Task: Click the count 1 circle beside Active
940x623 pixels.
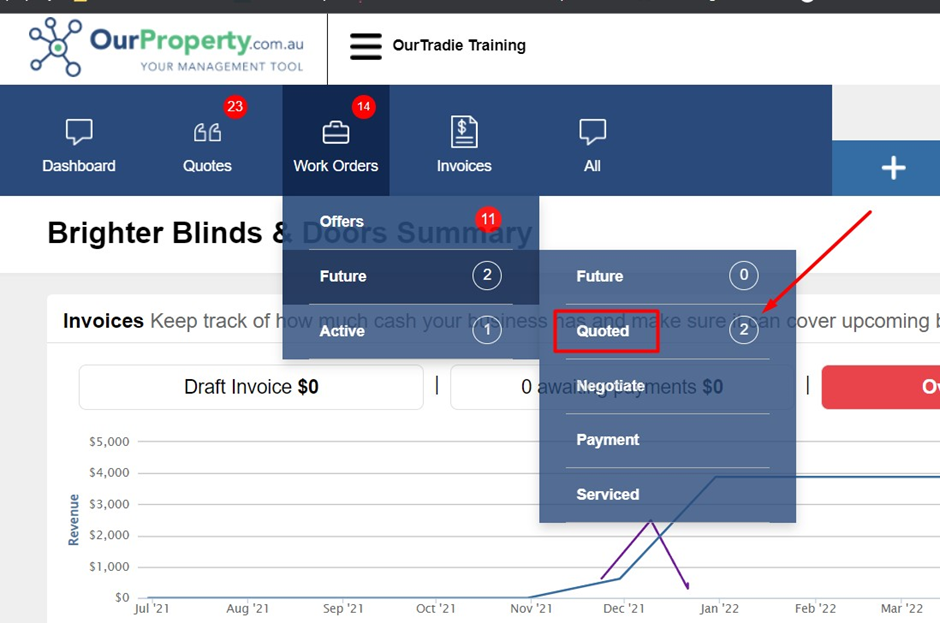Action: click(x=487, y=330)
